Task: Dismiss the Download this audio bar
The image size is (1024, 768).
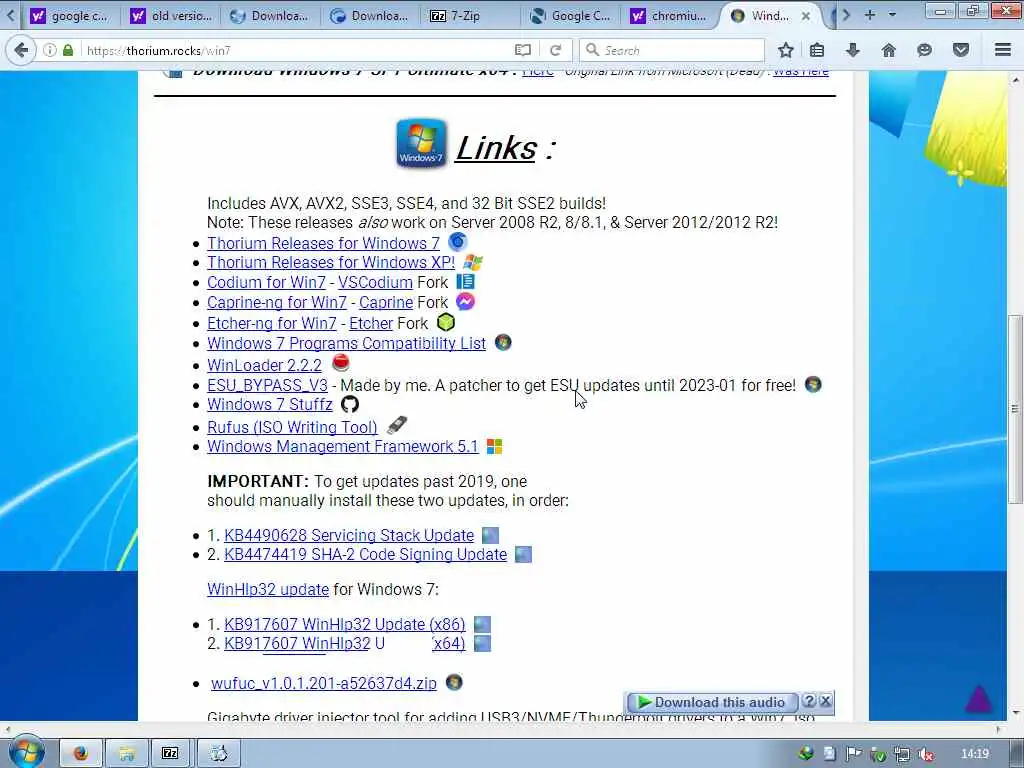Action: 825,701
